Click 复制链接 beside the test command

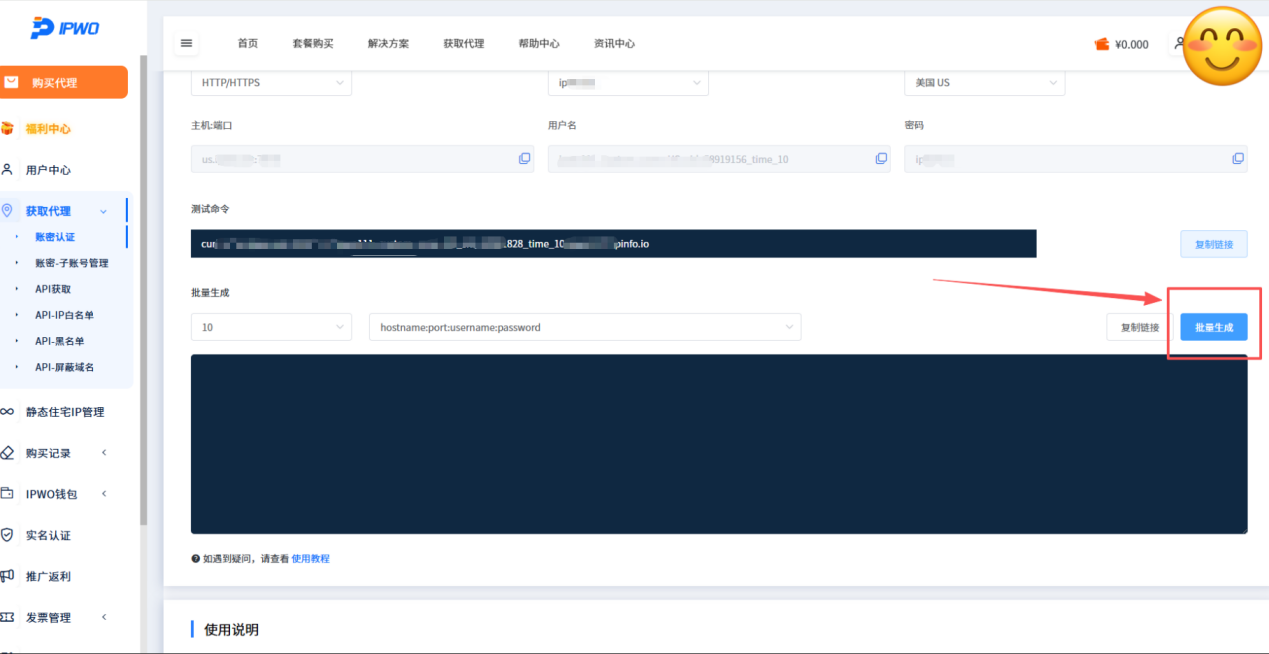[1214, 244]
